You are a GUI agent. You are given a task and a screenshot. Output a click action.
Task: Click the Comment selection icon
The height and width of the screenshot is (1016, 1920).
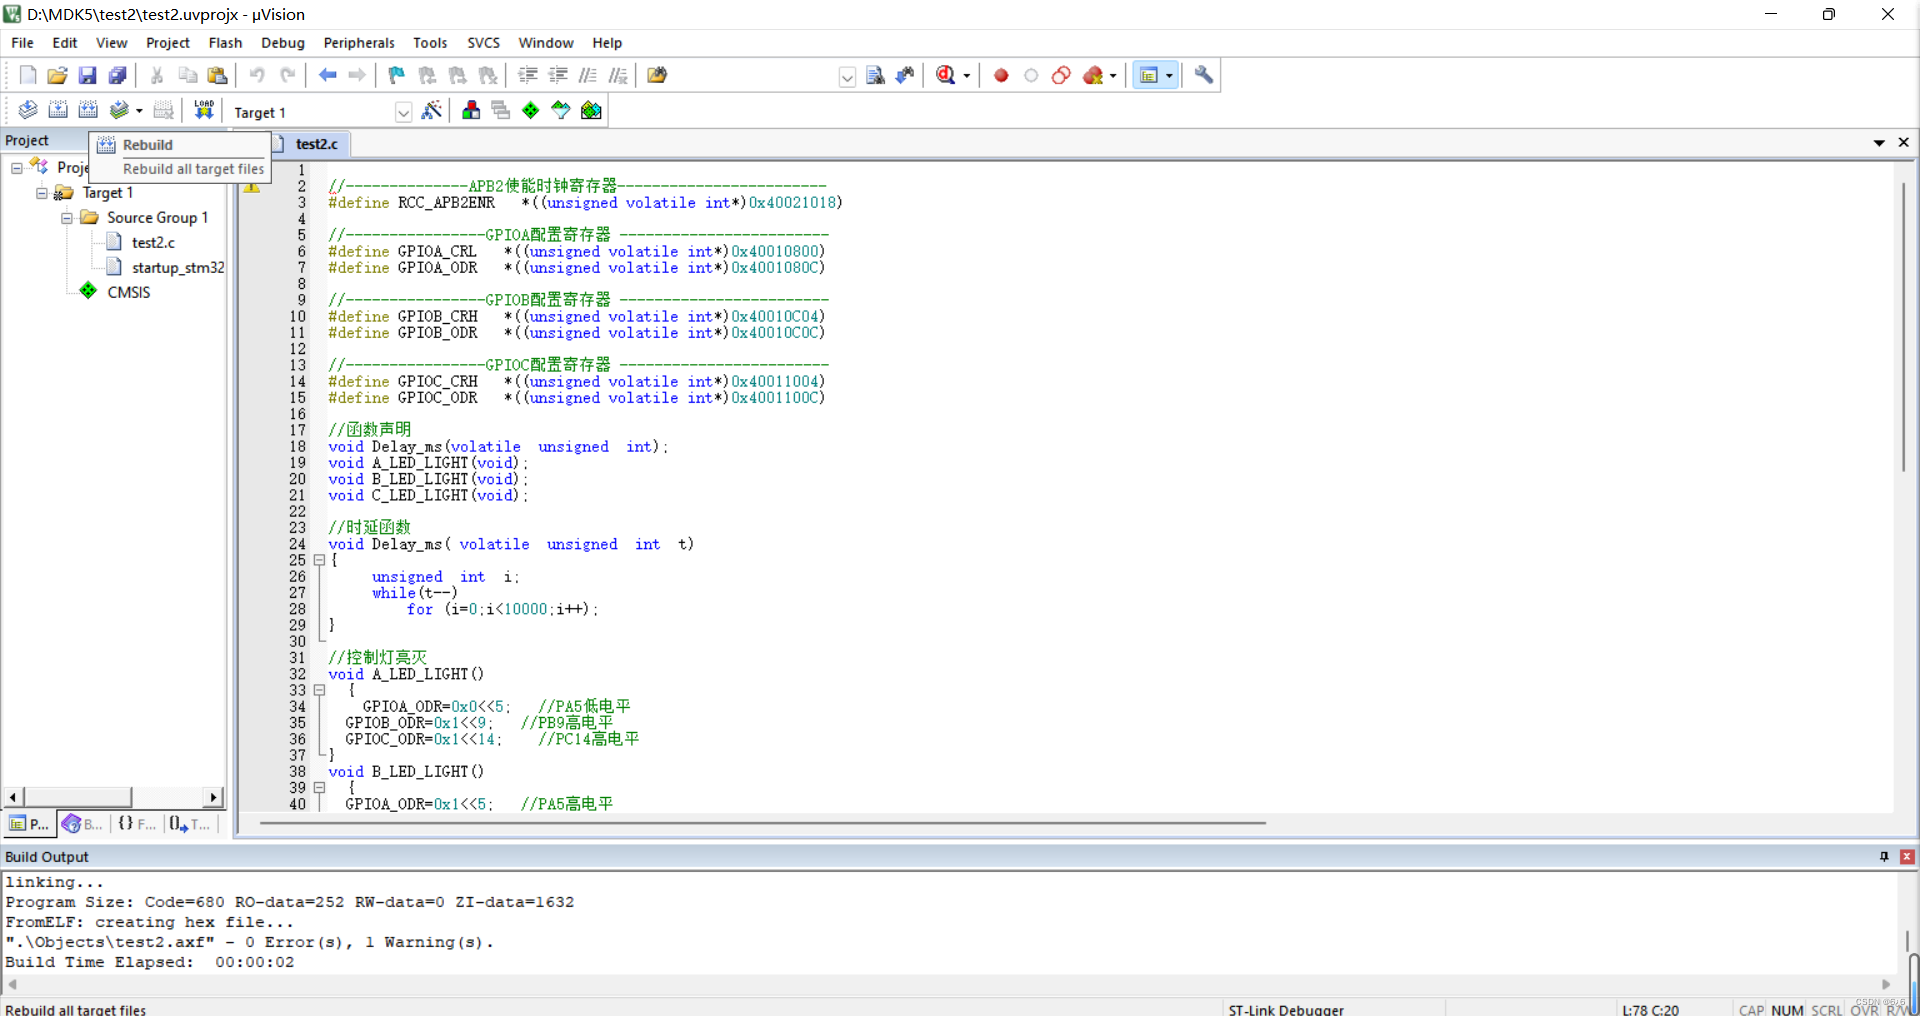click(x=588, y=75)
